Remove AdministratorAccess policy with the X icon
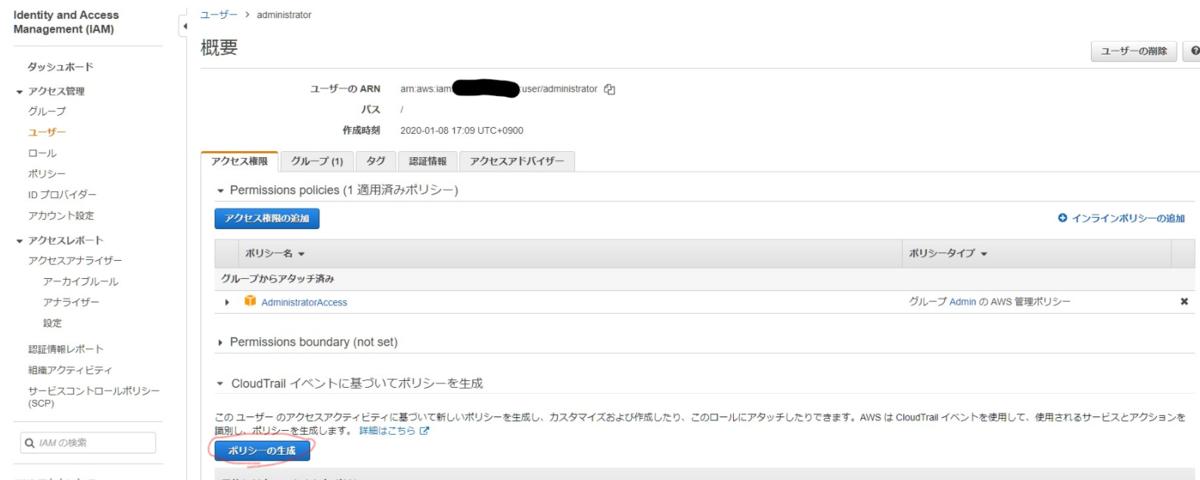This screenshot has width=1200, height=480. pyautogui.click(x=1184, y=301)
